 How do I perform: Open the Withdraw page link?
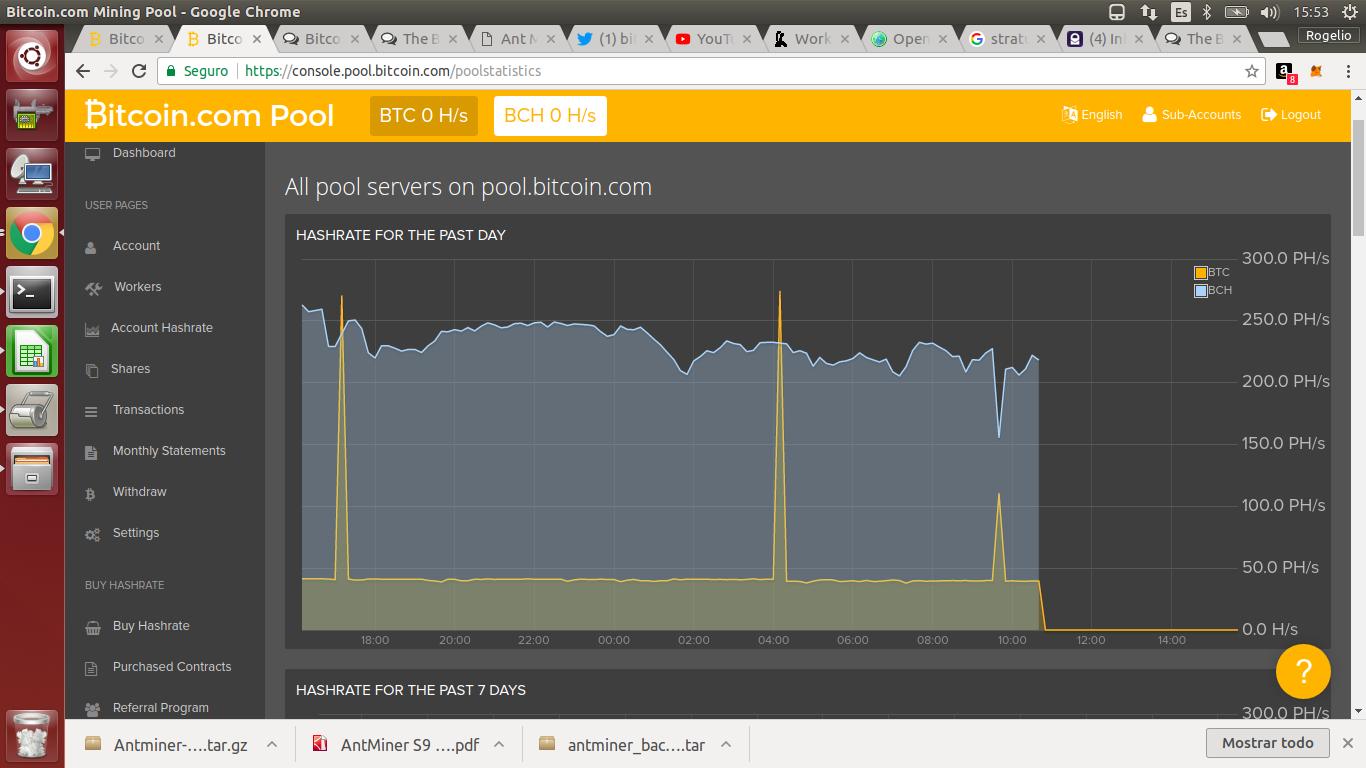pyautogui.click(x=139, y=492)
